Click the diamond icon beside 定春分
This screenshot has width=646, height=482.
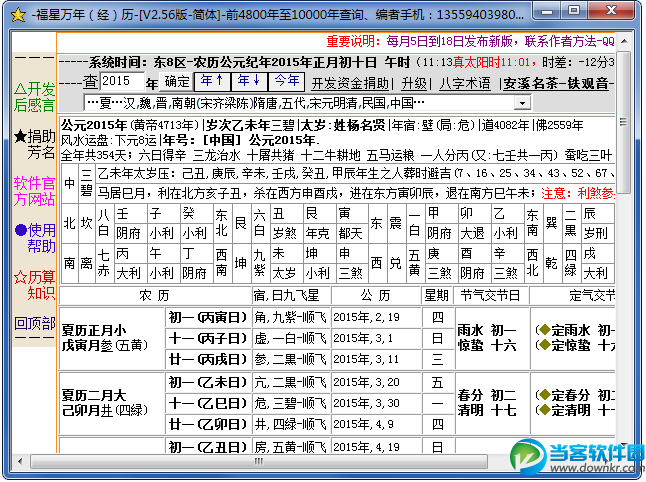545,395
